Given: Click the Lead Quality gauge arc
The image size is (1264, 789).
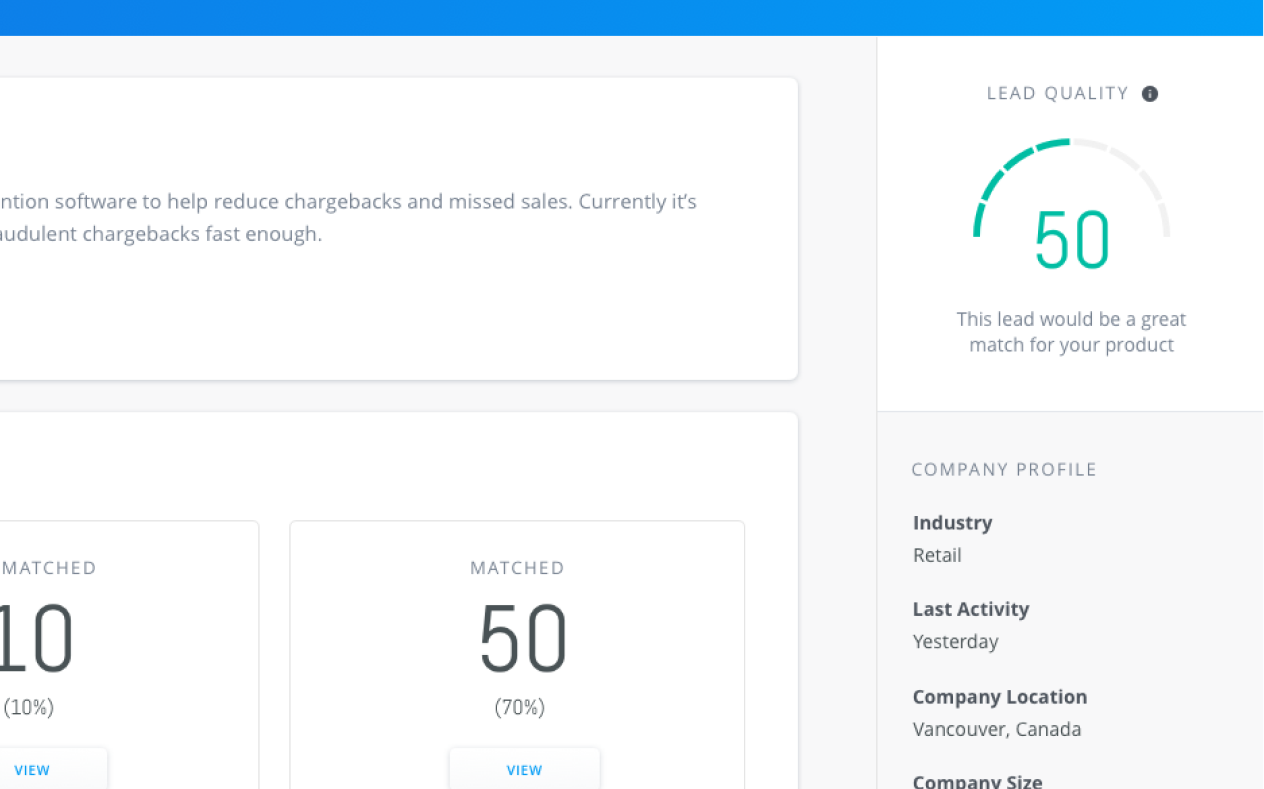Looking at the screenshot, I should click(x=1071, y=187).
